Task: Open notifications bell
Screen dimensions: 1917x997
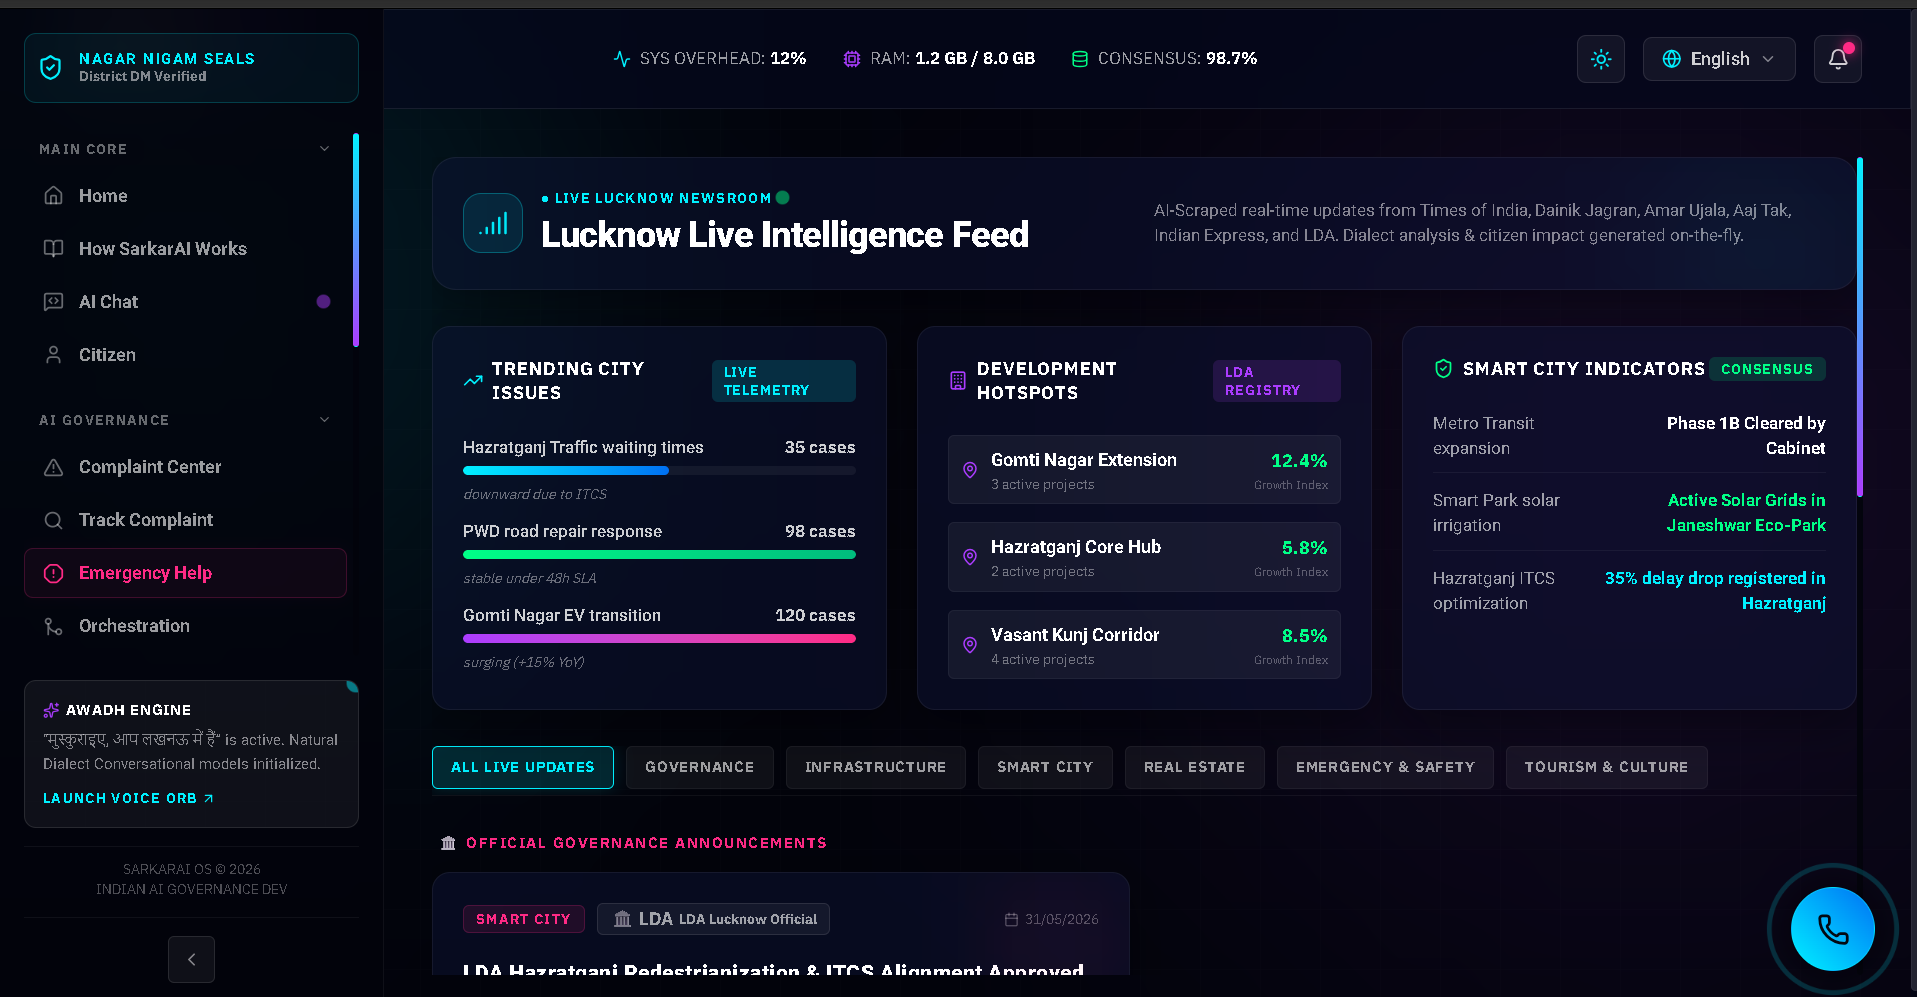Action: pyautogui.click(x=1838, y=59)
